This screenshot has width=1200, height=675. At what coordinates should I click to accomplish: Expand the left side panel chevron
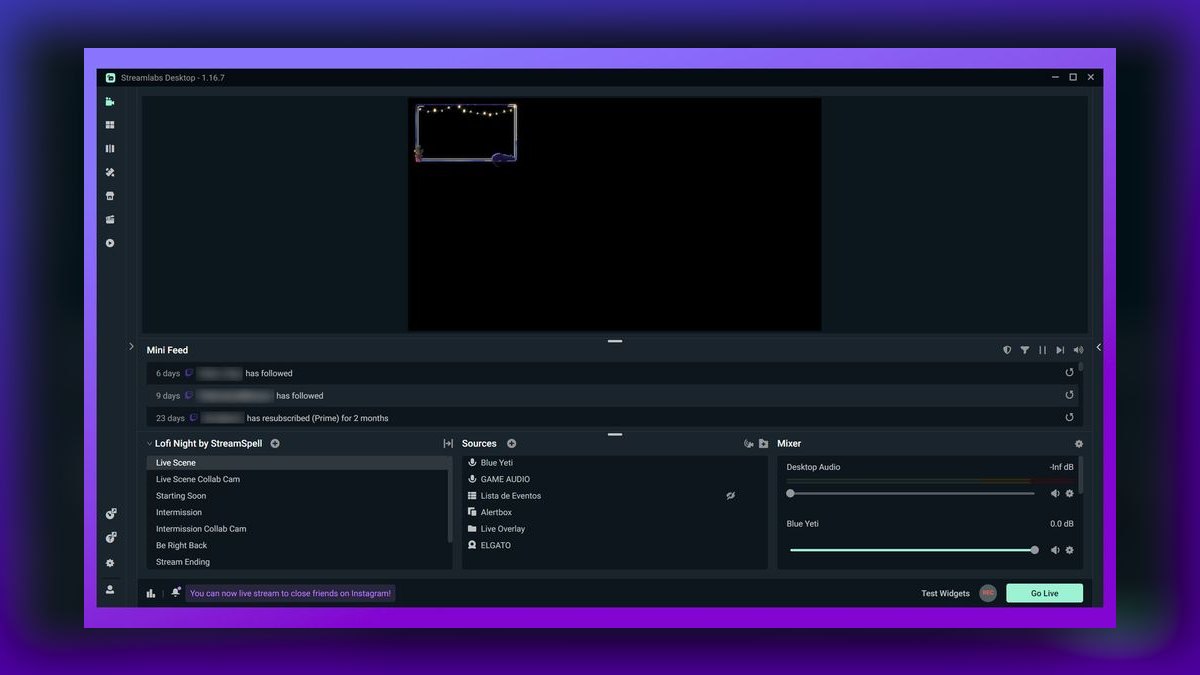[x=131, y=347]
